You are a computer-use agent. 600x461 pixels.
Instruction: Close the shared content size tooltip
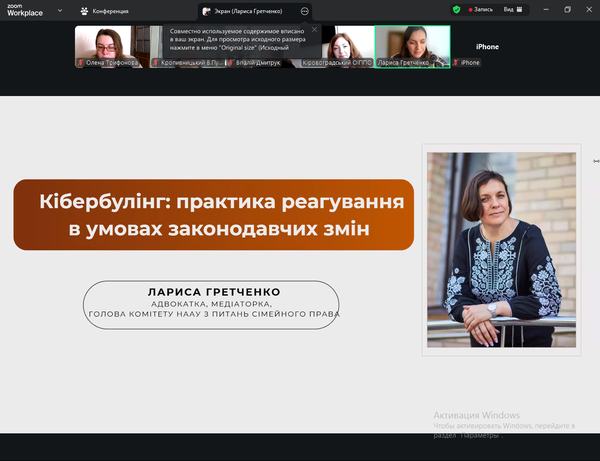(x=314, y=30)
